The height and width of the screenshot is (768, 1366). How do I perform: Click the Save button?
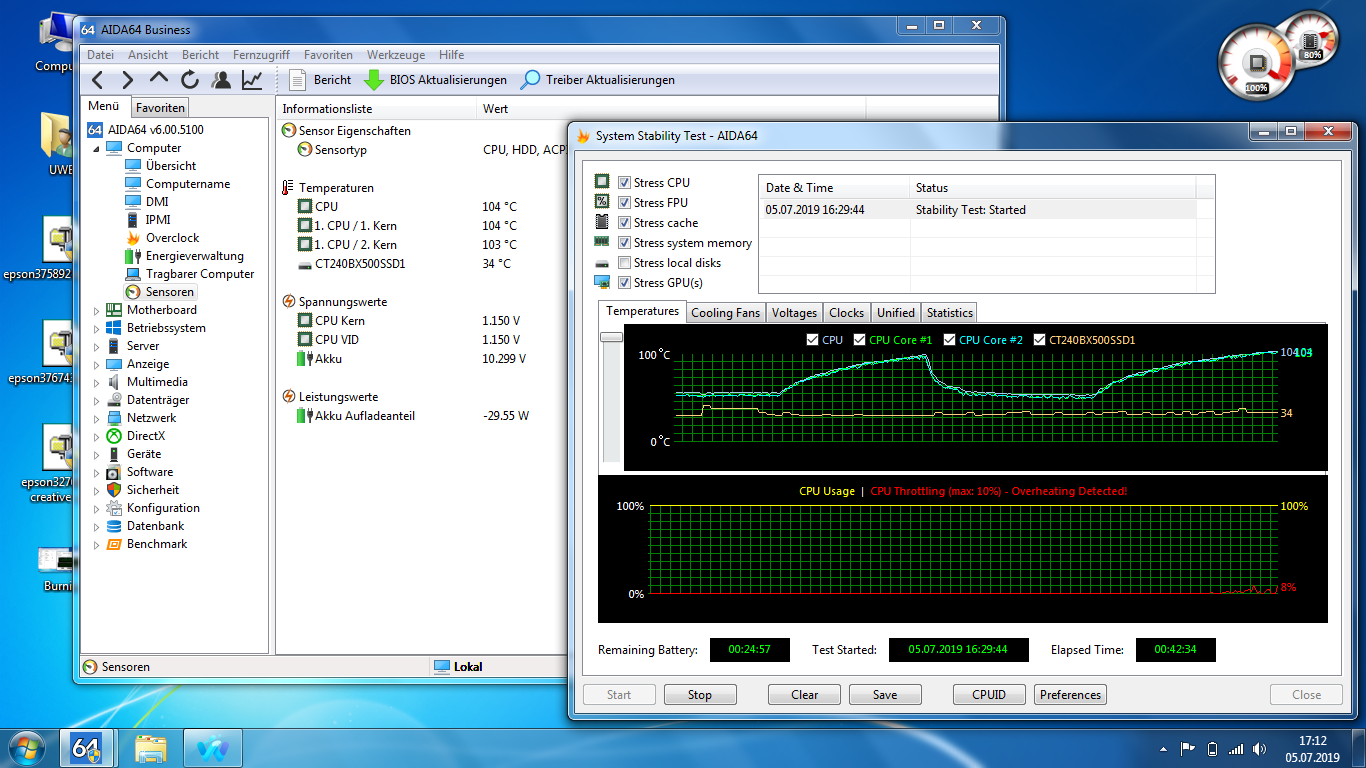[885, 695]
